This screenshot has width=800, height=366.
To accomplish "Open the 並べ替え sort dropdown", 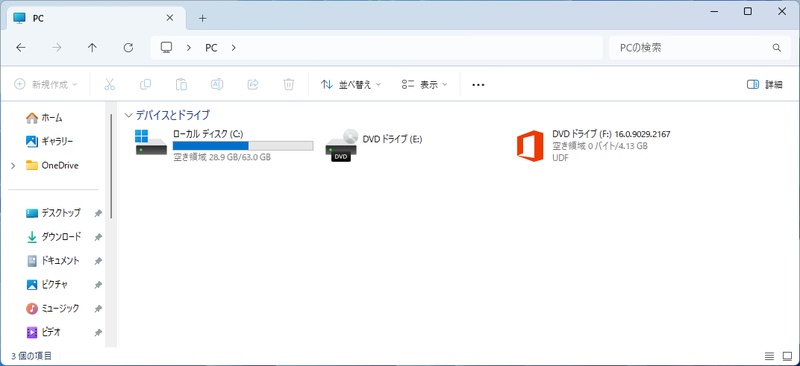I will click(x=351, y=85).
